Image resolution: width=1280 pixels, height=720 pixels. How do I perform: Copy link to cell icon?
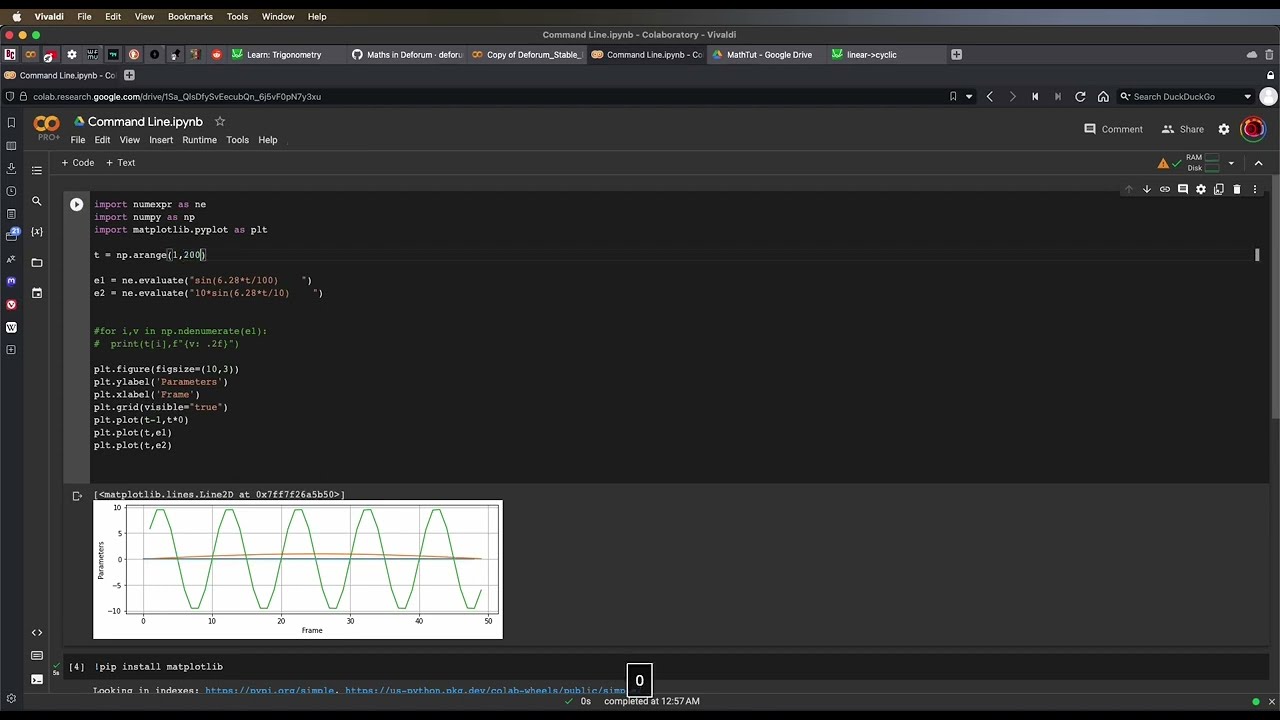tap(1165, 189)
